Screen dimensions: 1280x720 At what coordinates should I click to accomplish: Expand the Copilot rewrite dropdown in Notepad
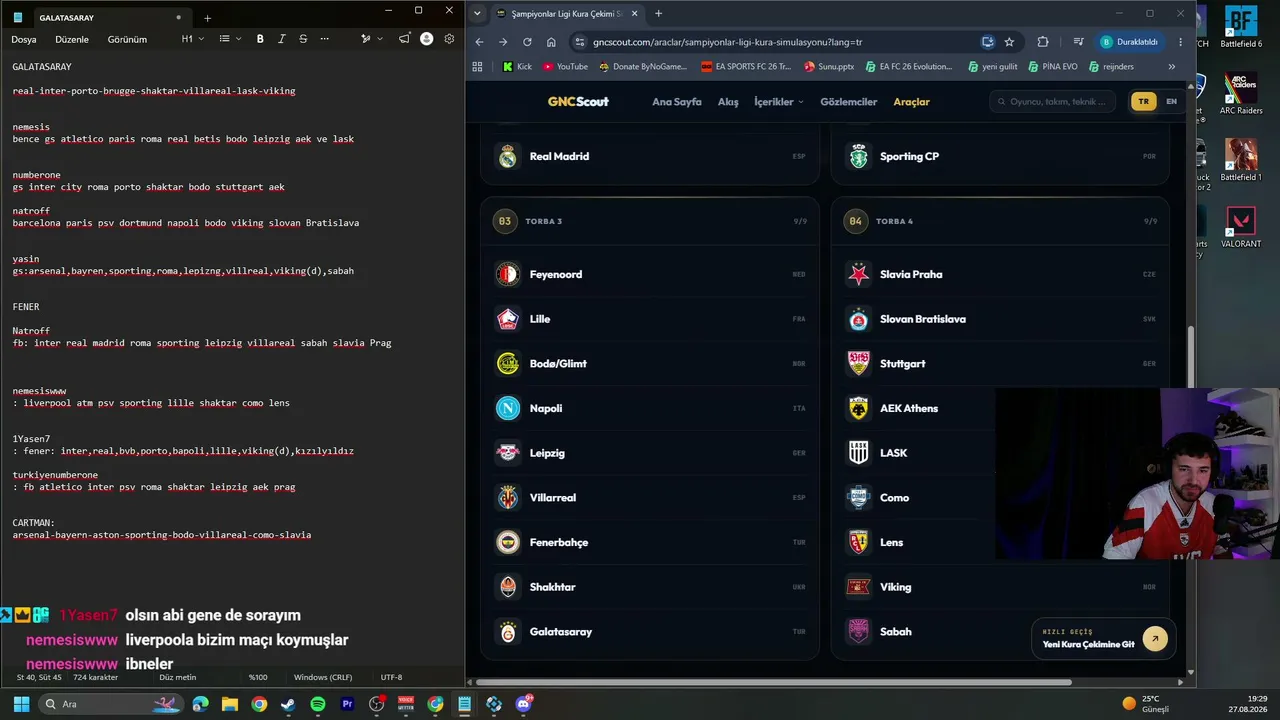pyautogui.click(x=372, y=39)
